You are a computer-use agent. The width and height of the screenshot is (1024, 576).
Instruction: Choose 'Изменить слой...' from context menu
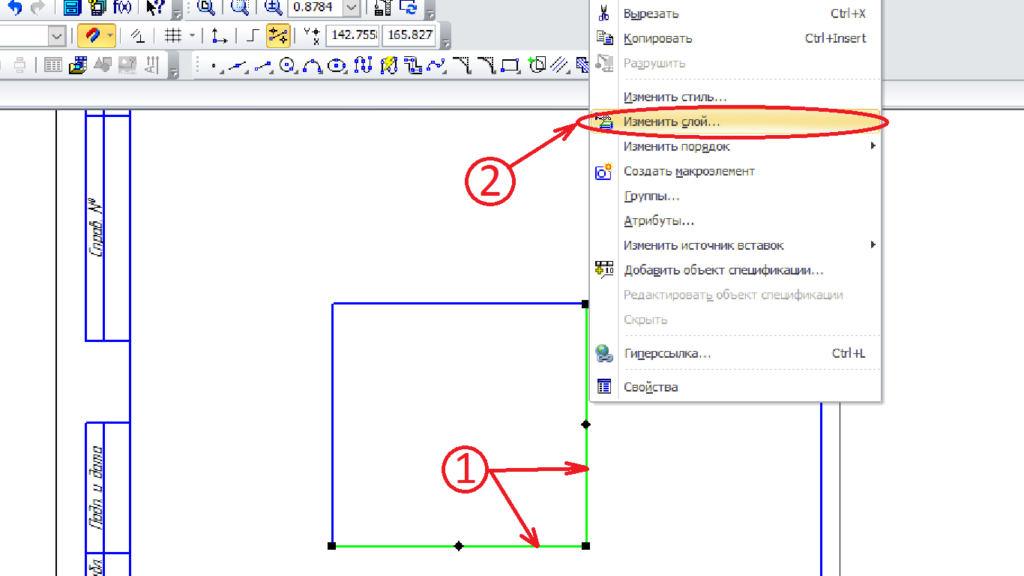pos(671,121)
